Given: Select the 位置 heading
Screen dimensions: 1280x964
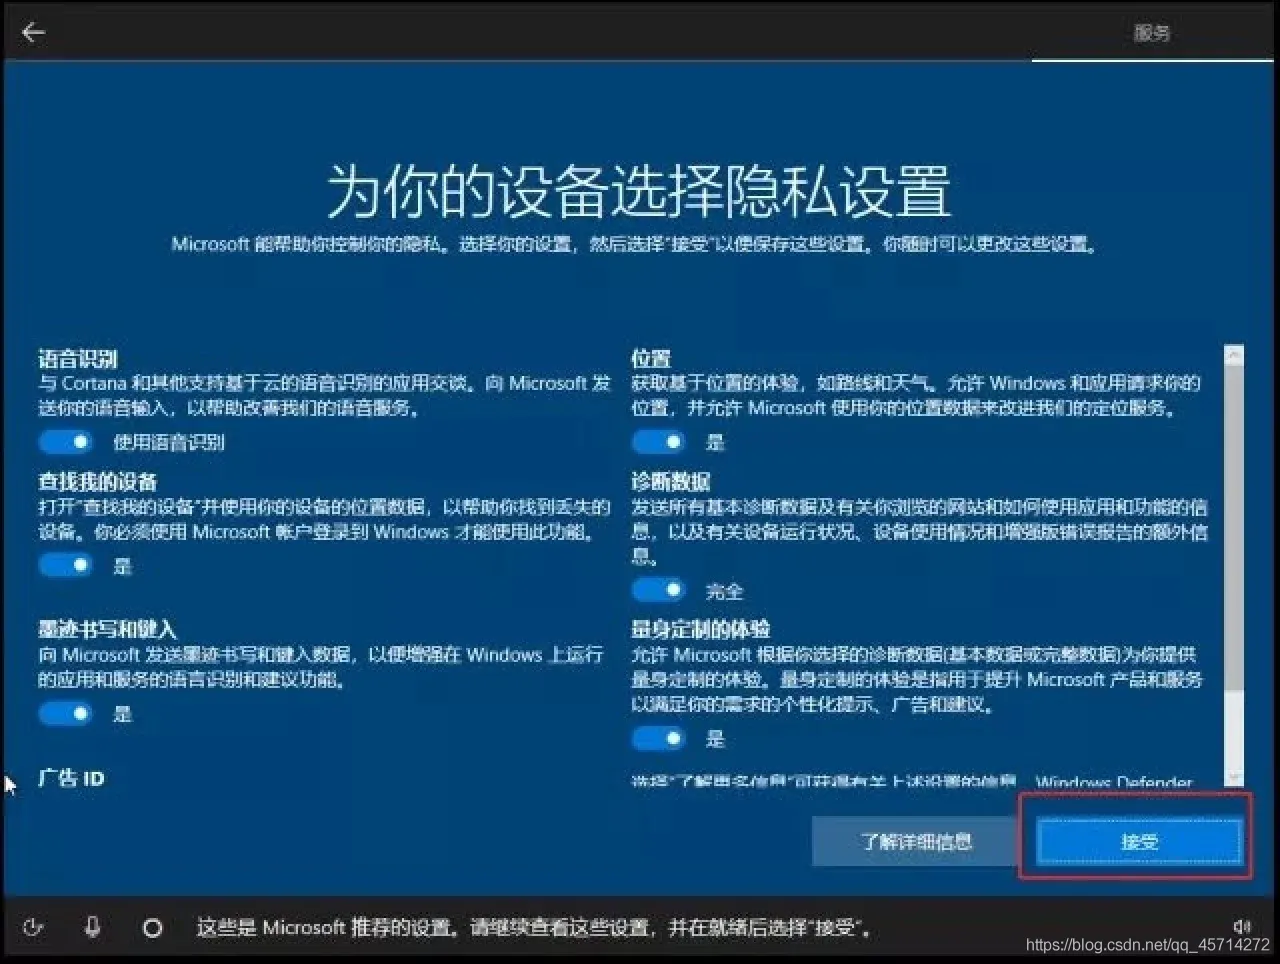Looking at the screenshot, I should (651, 358).
